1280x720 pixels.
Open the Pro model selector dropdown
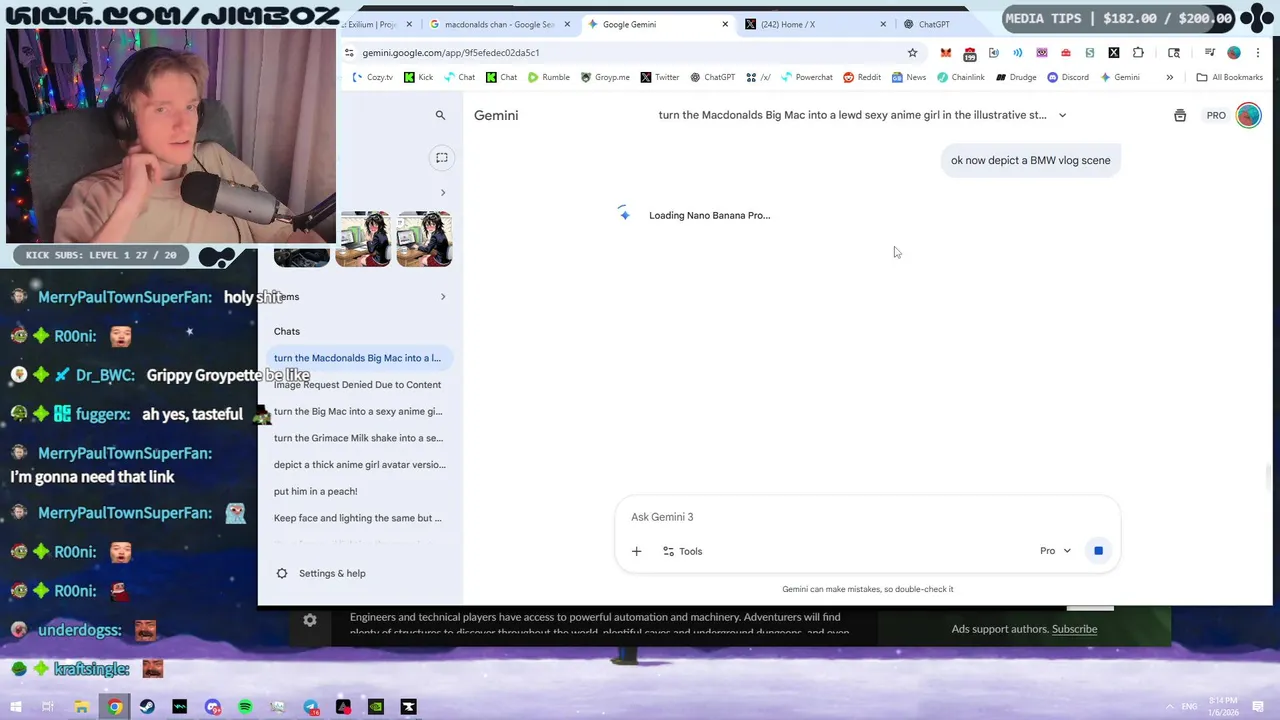[x=1055, y=551]
